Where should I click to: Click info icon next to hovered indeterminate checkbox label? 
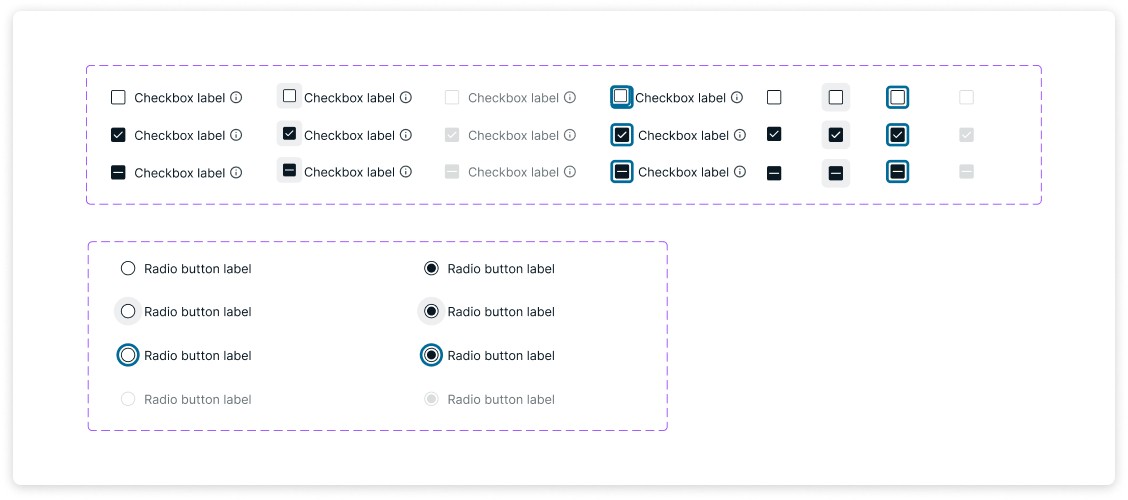click(x=406, y=172)
